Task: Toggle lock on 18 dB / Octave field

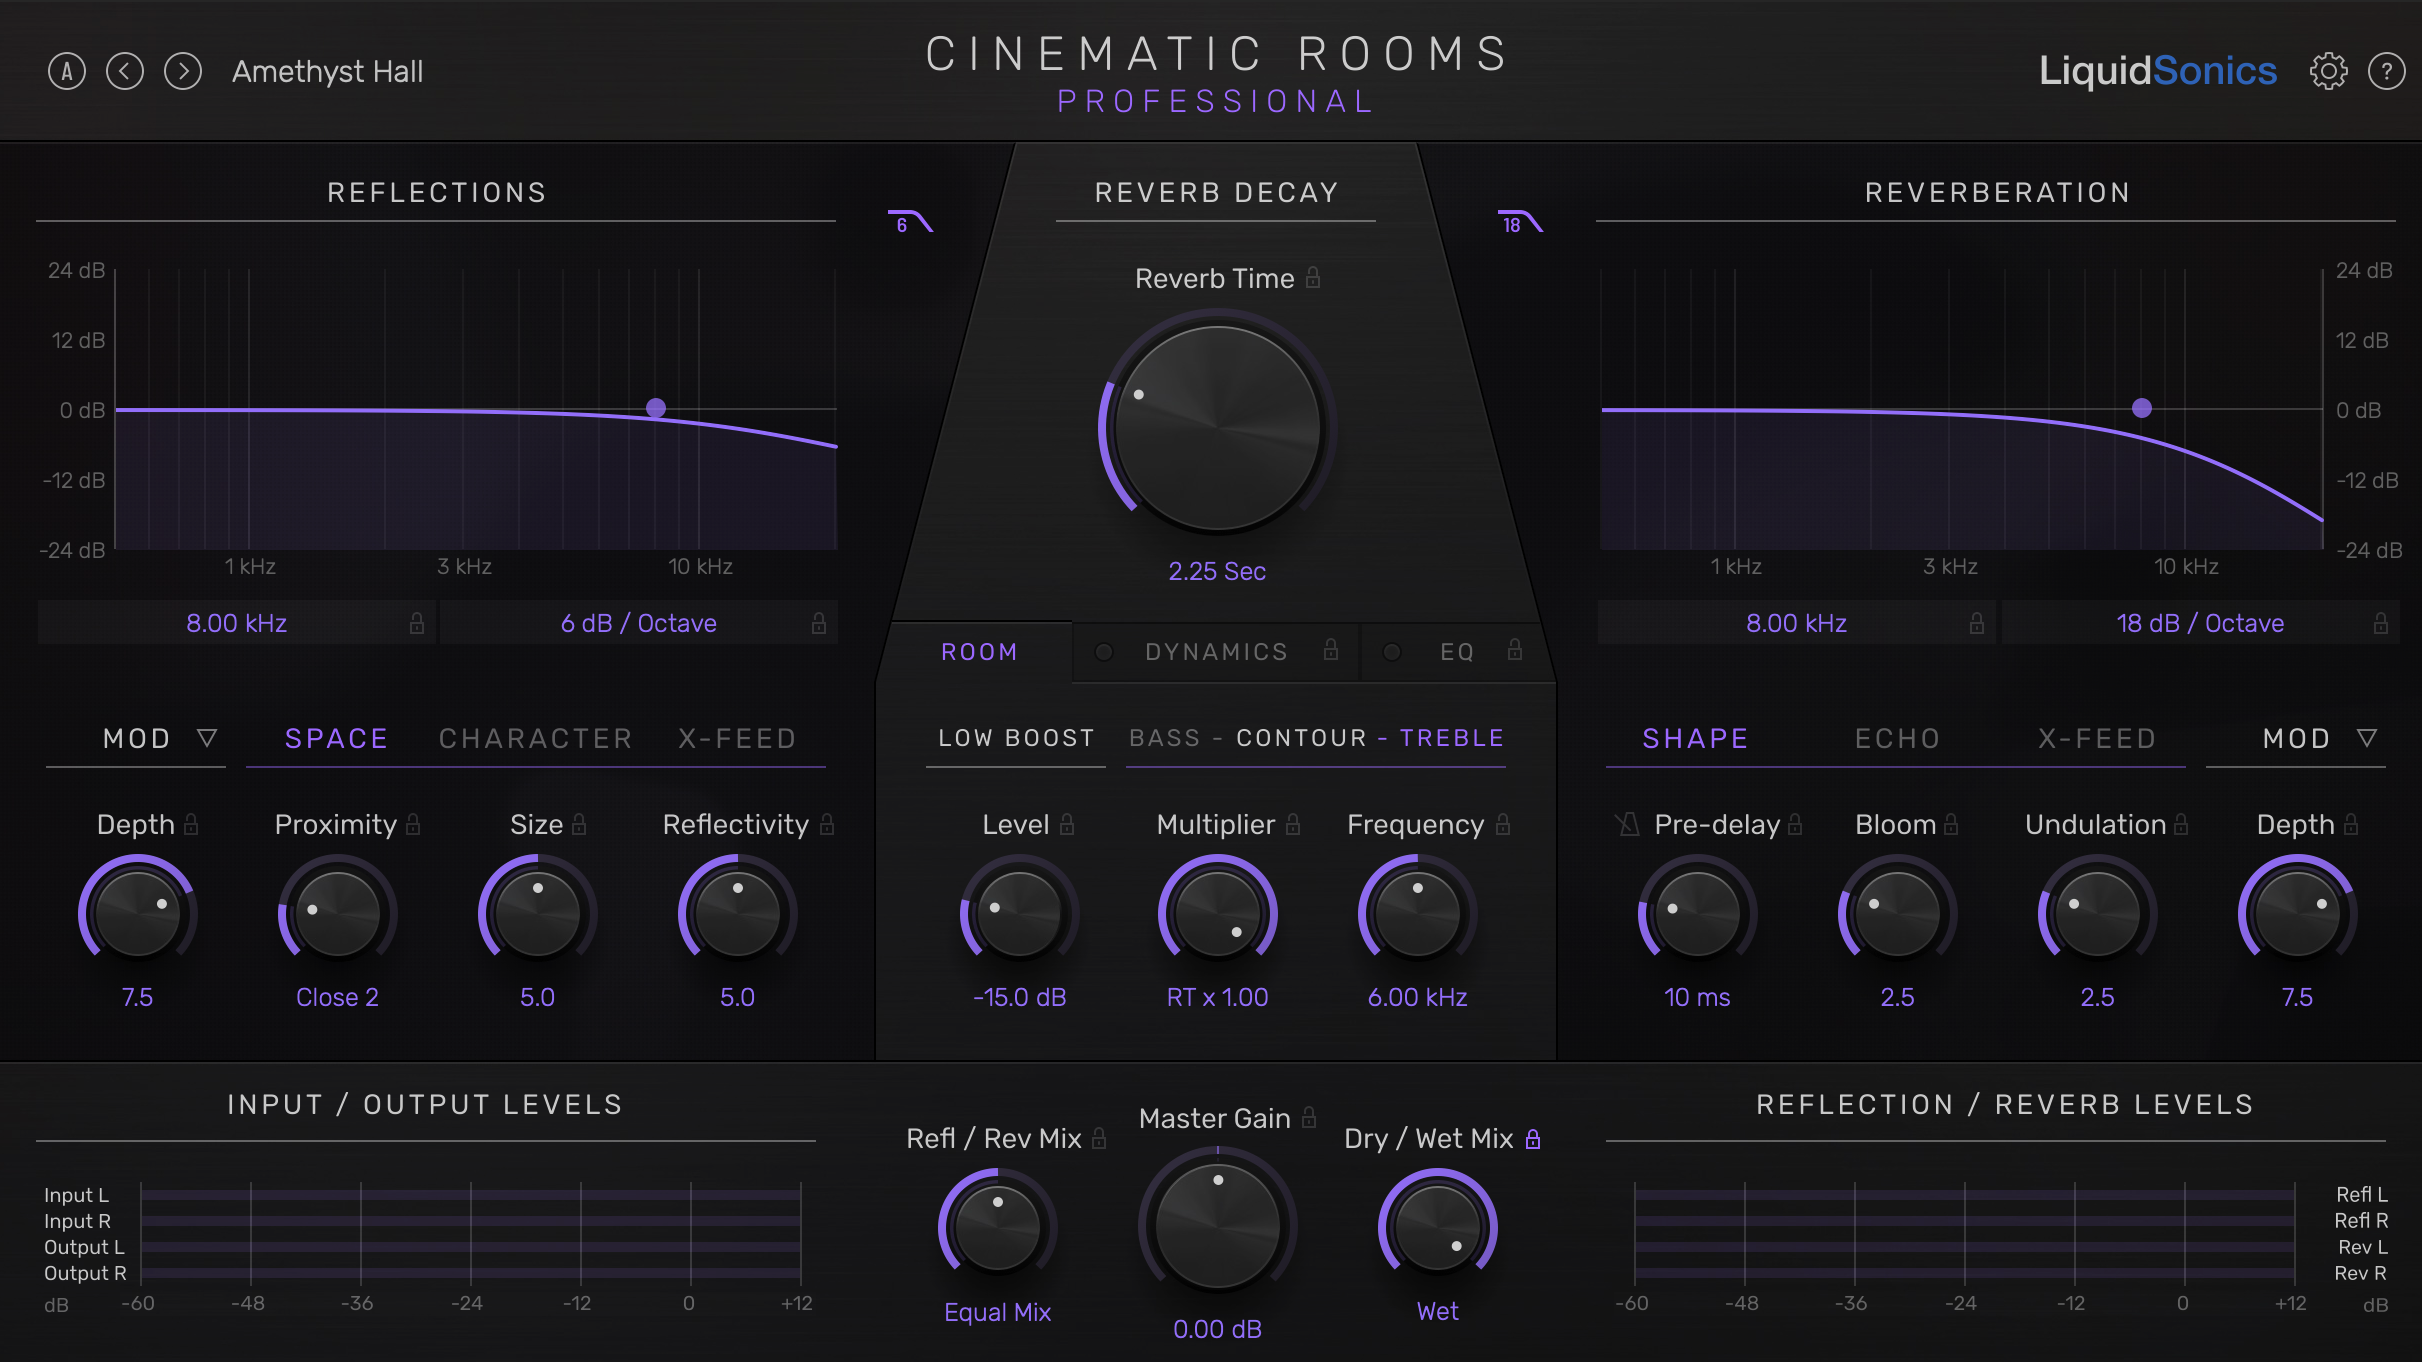Action: pos(2381,623)
